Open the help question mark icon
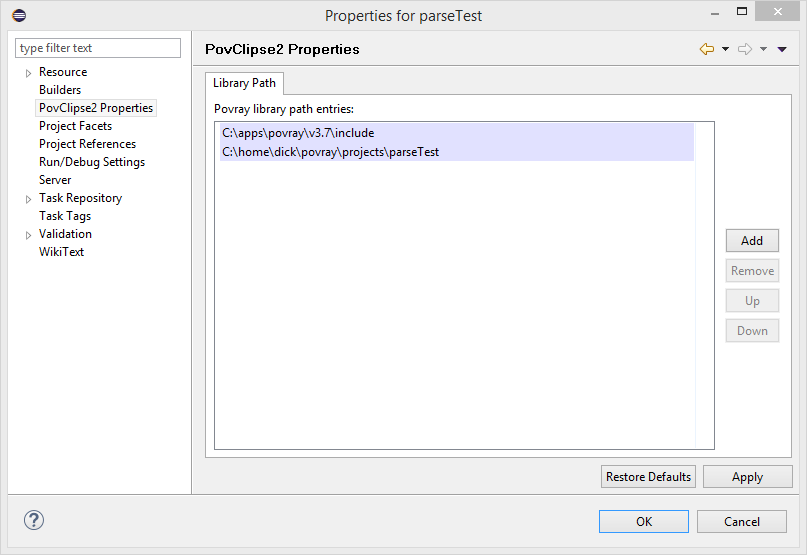Image resolution: width=807 pixels, height=555 pixels. point(34,520)
